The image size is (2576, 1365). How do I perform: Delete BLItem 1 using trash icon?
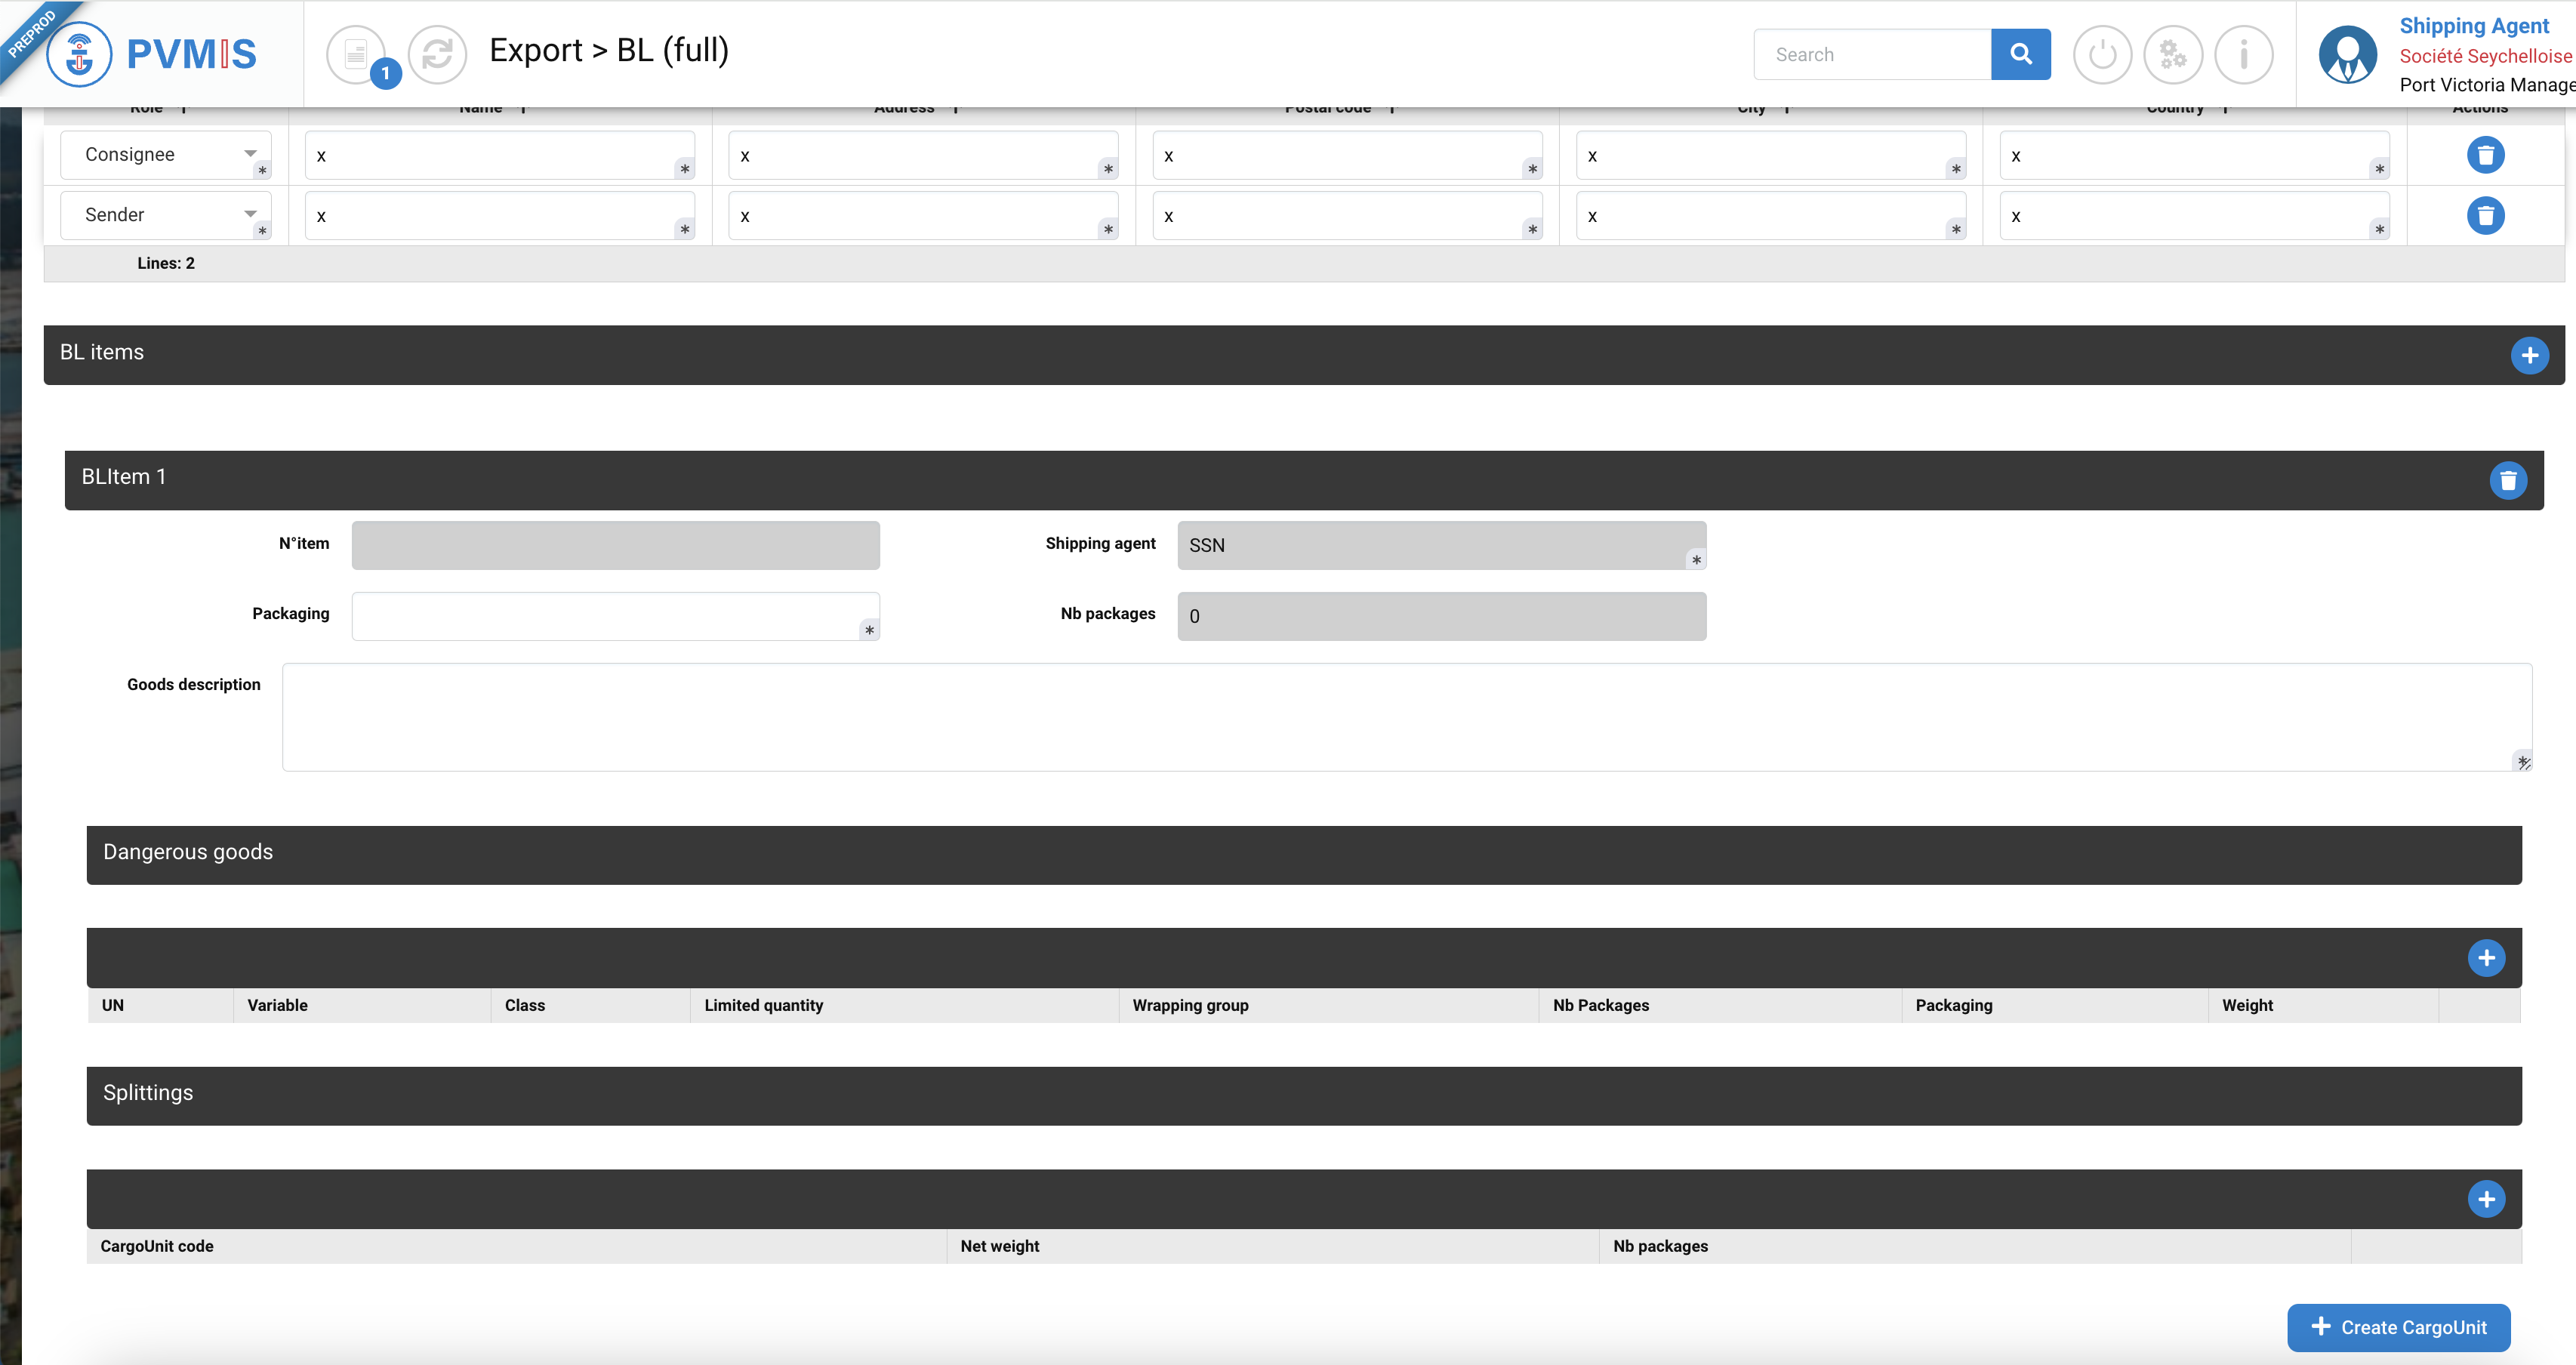click(2507, 481)
